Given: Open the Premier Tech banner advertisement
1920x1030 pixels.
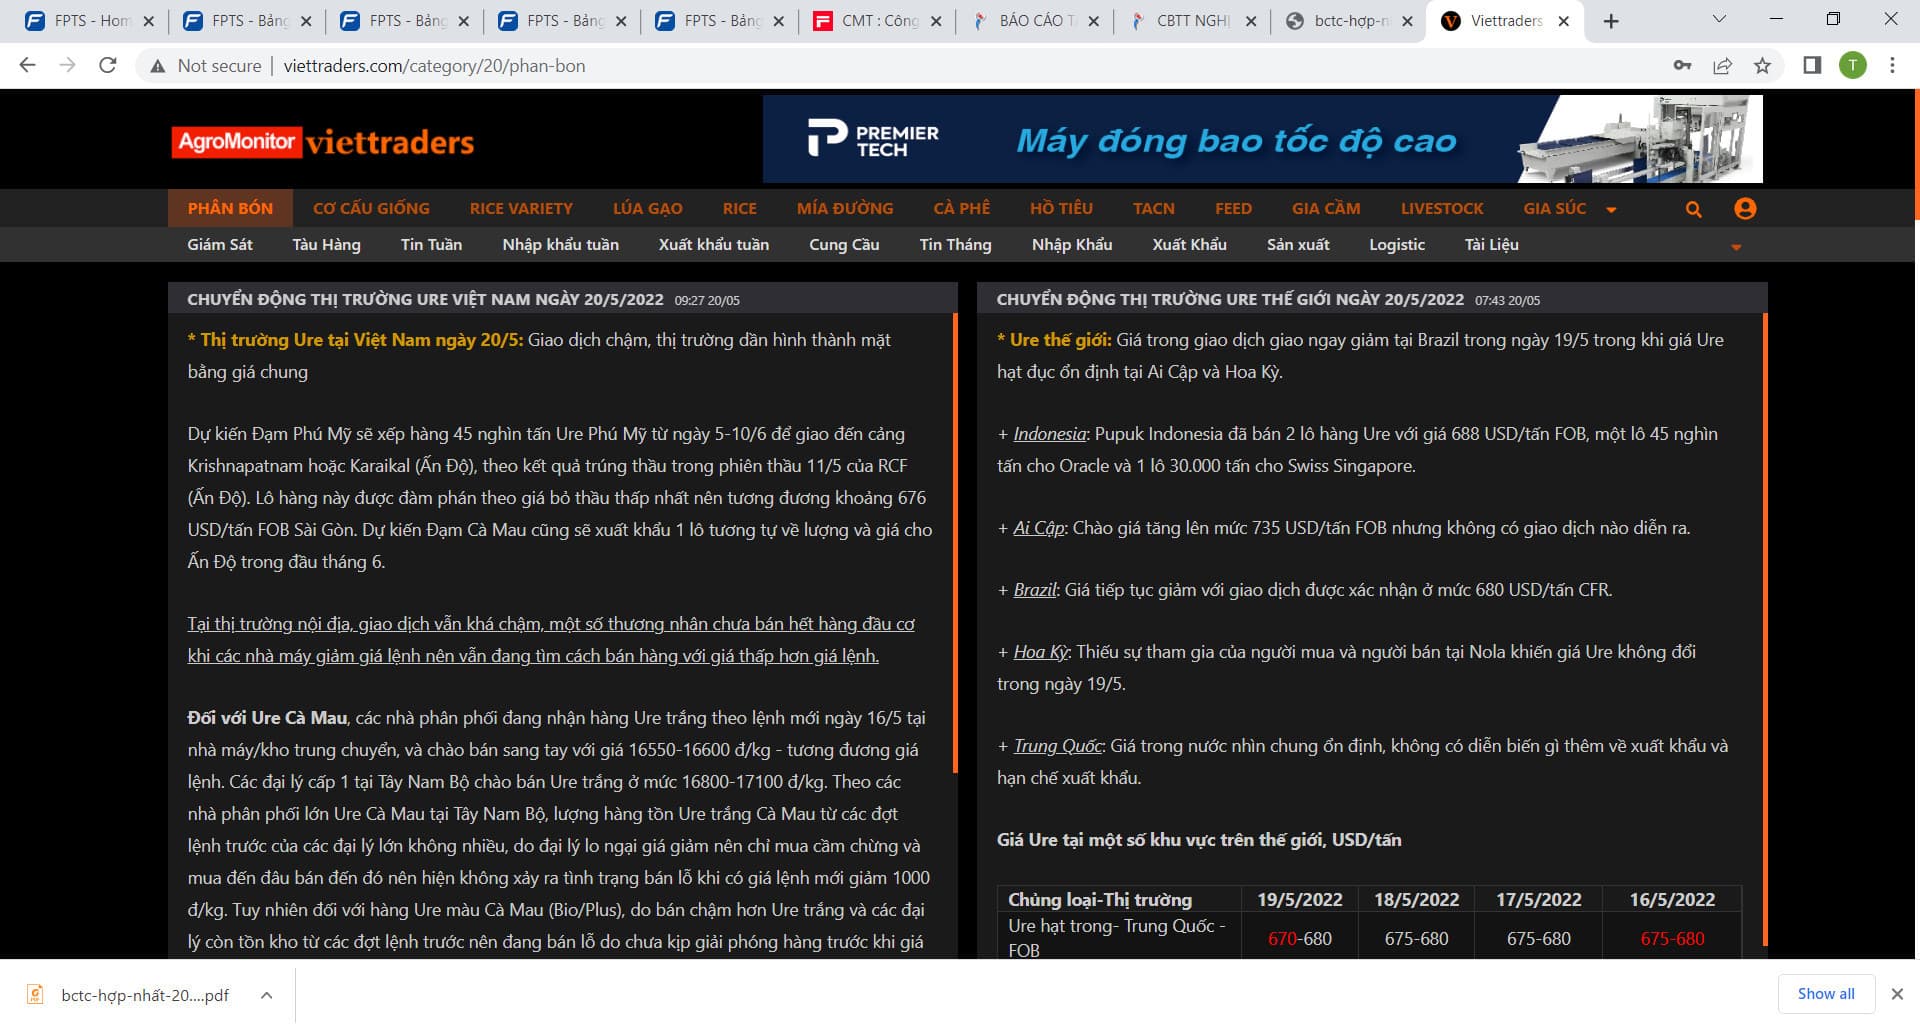Looking at the screenshot, I should [1262, 139].
